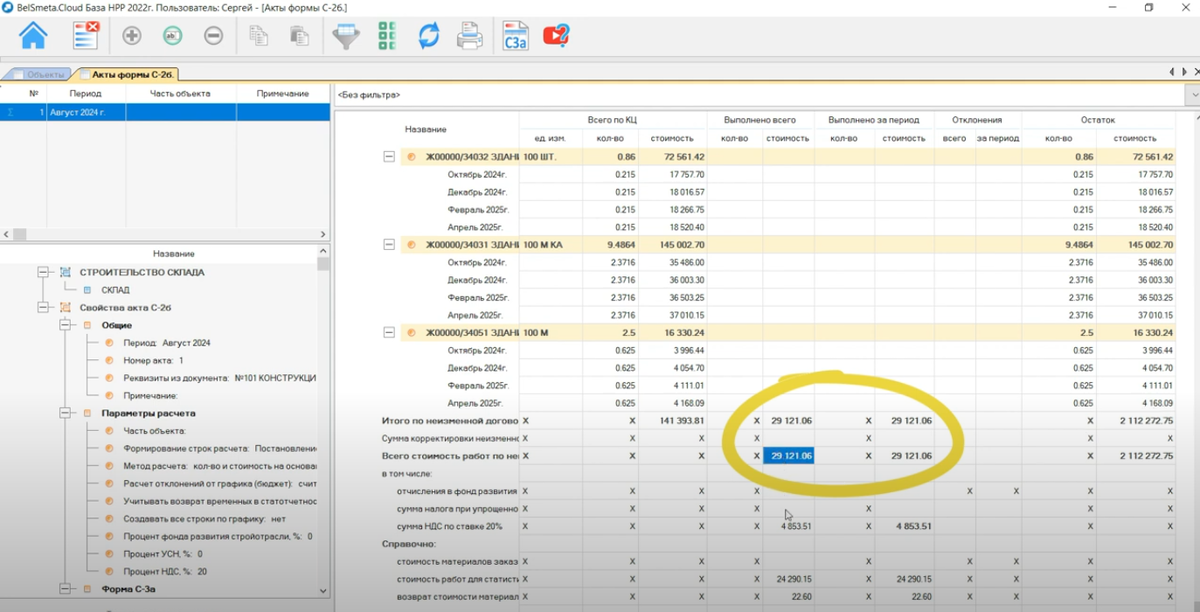Image resolution: width=1200 pixels, height=612 pixels.
Task: Click the Свойства акта С-2б node icon
Action: coord(65,307)
